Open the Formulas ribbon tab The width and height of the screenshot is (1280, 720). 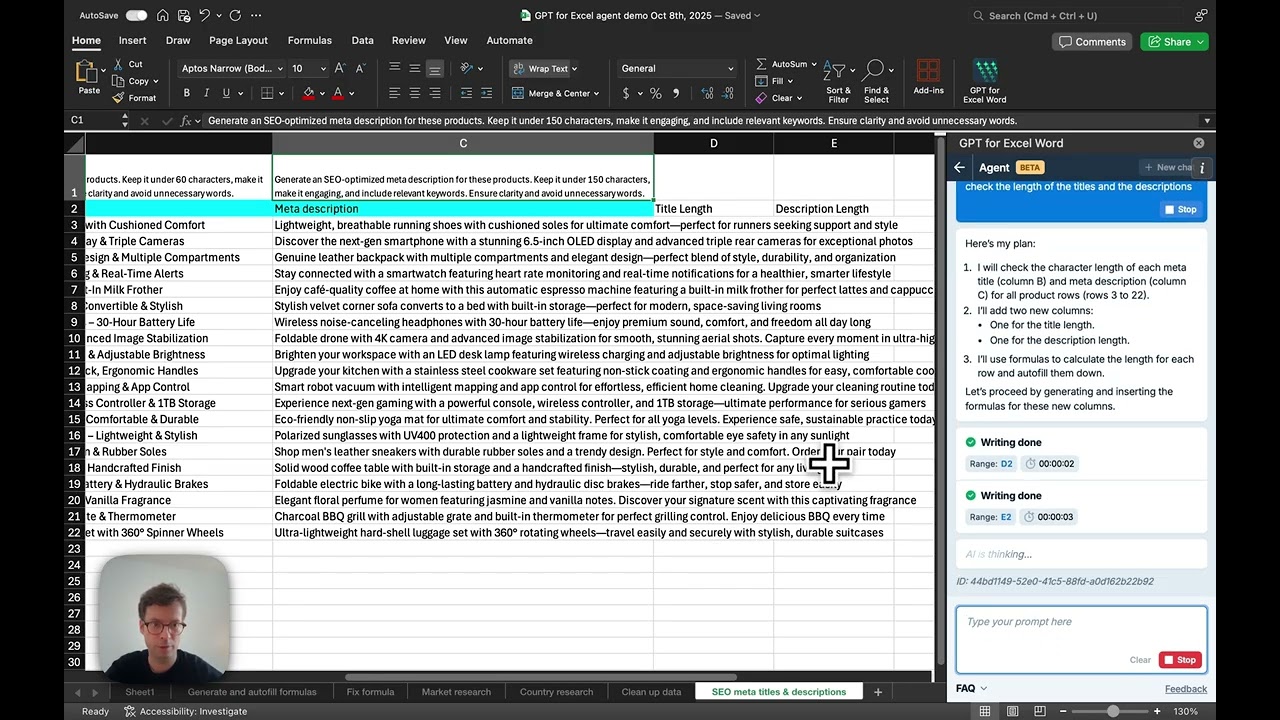tap(309, 40)
